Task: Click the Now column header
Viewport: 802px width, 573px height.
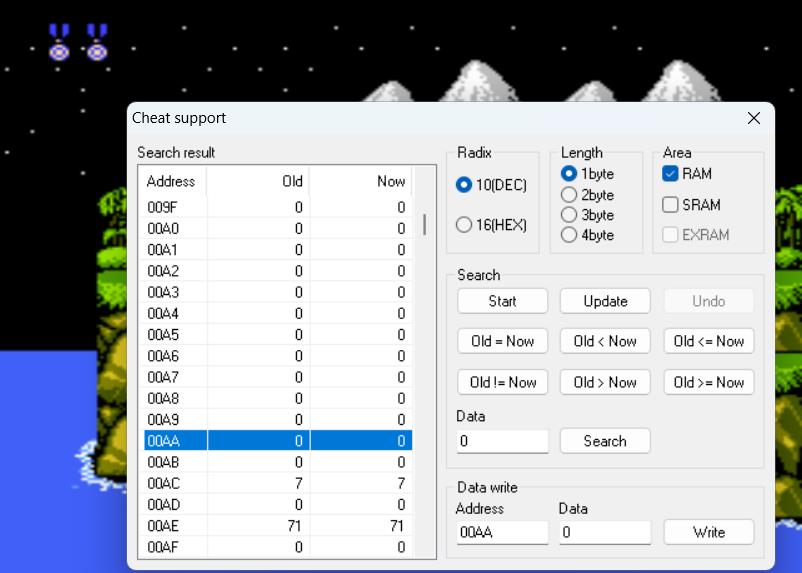Action: click(361, 181)
